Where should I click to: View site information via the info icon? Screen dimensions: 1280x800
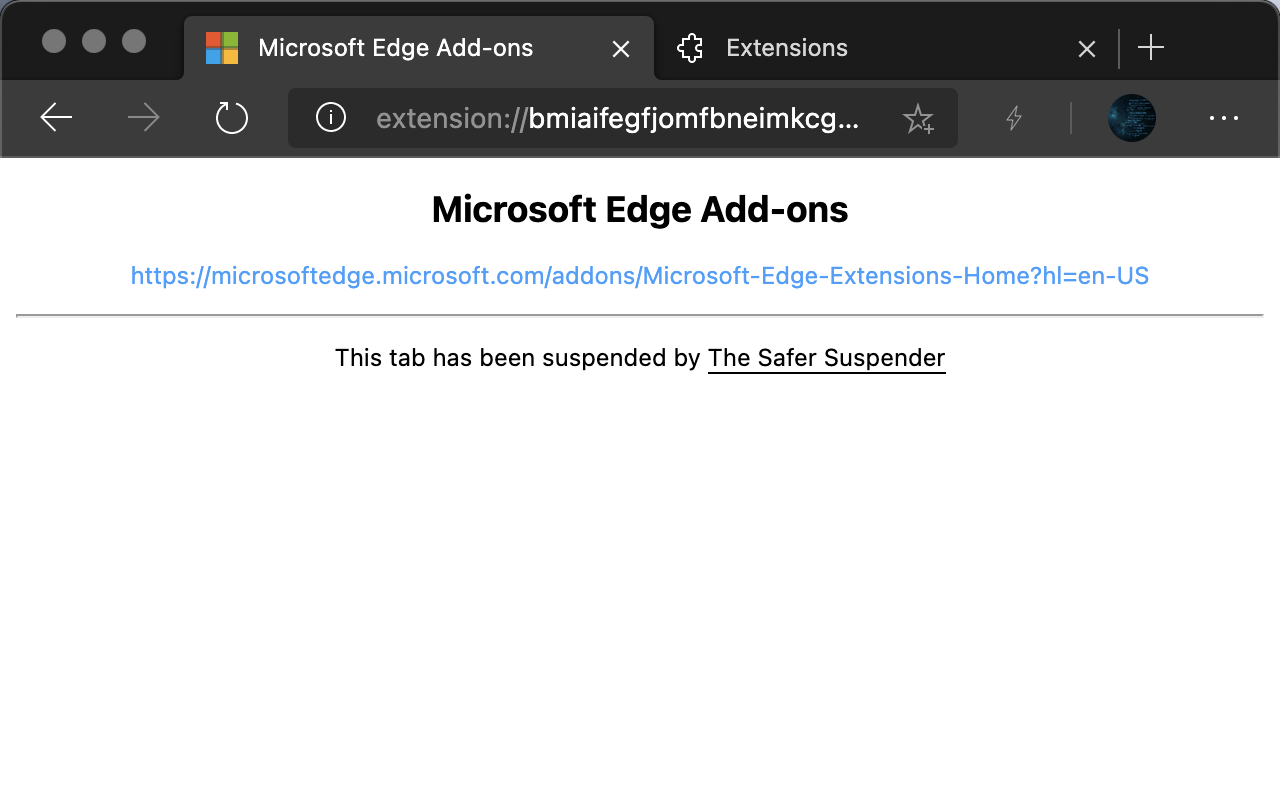pos(331,118)
